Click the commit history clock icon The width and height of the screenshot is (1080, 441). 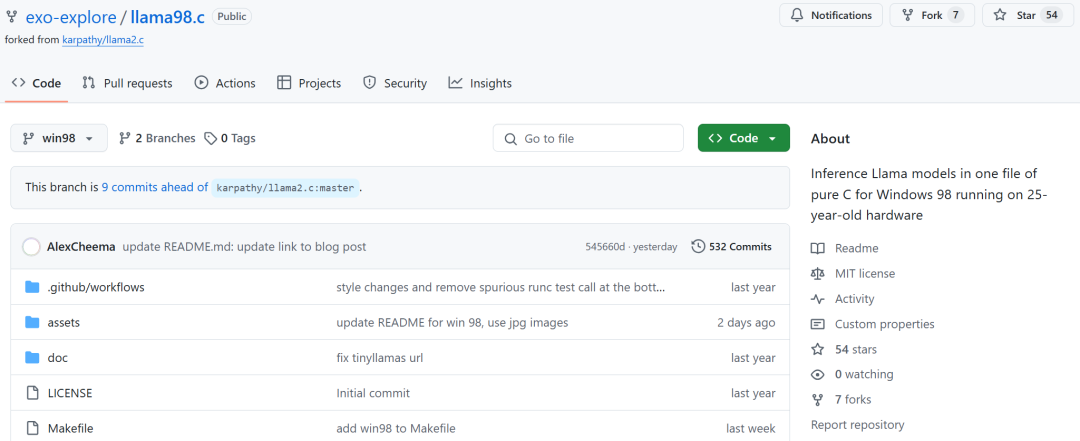pos(698,247)
